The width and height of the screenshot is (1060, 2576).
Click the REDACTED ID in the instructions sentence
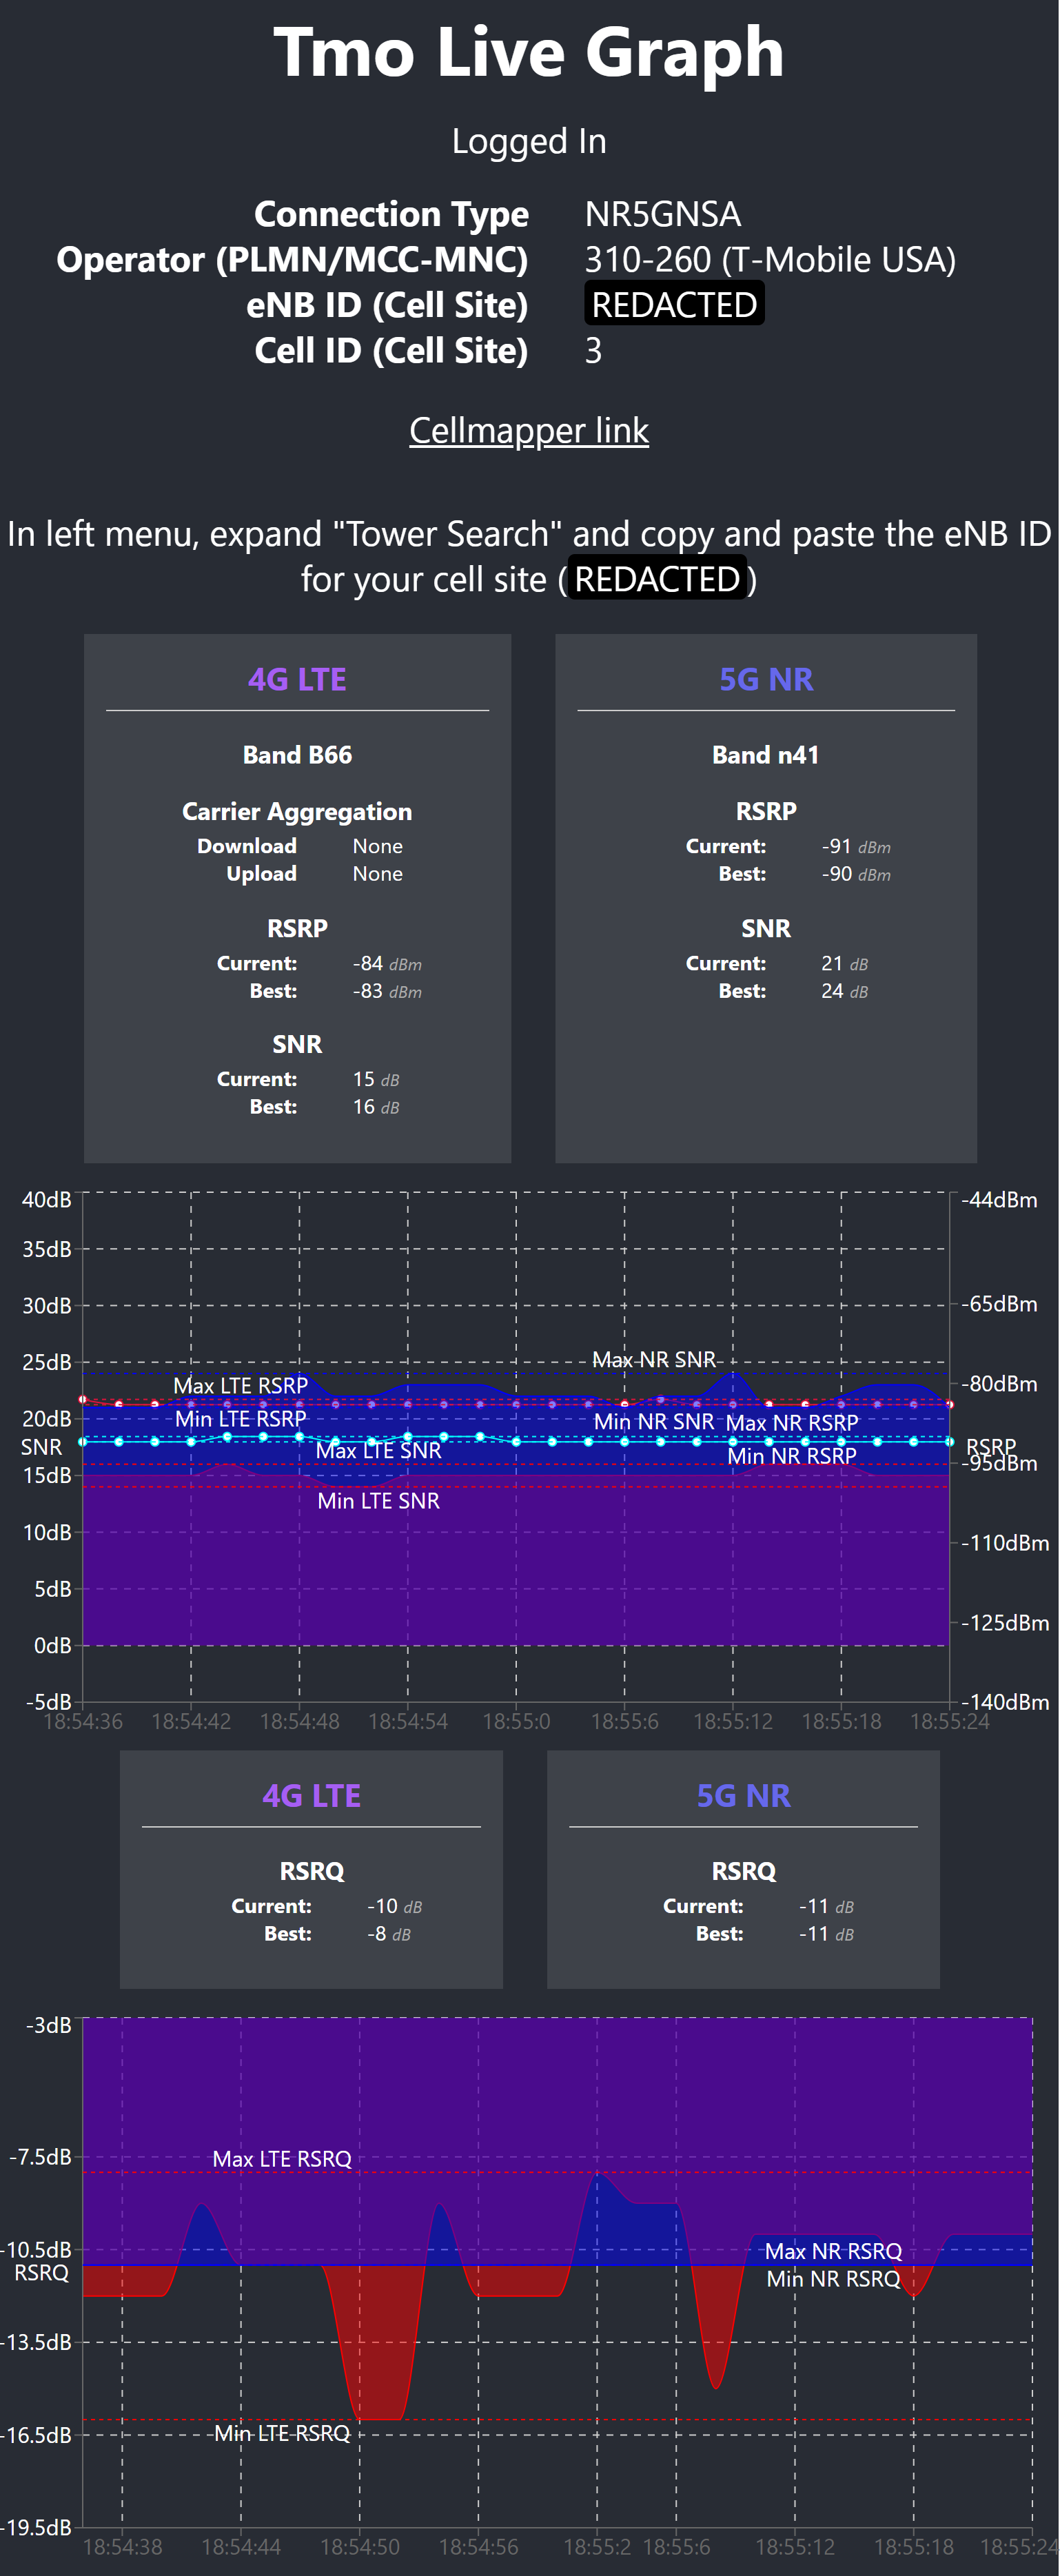(657, 579)
